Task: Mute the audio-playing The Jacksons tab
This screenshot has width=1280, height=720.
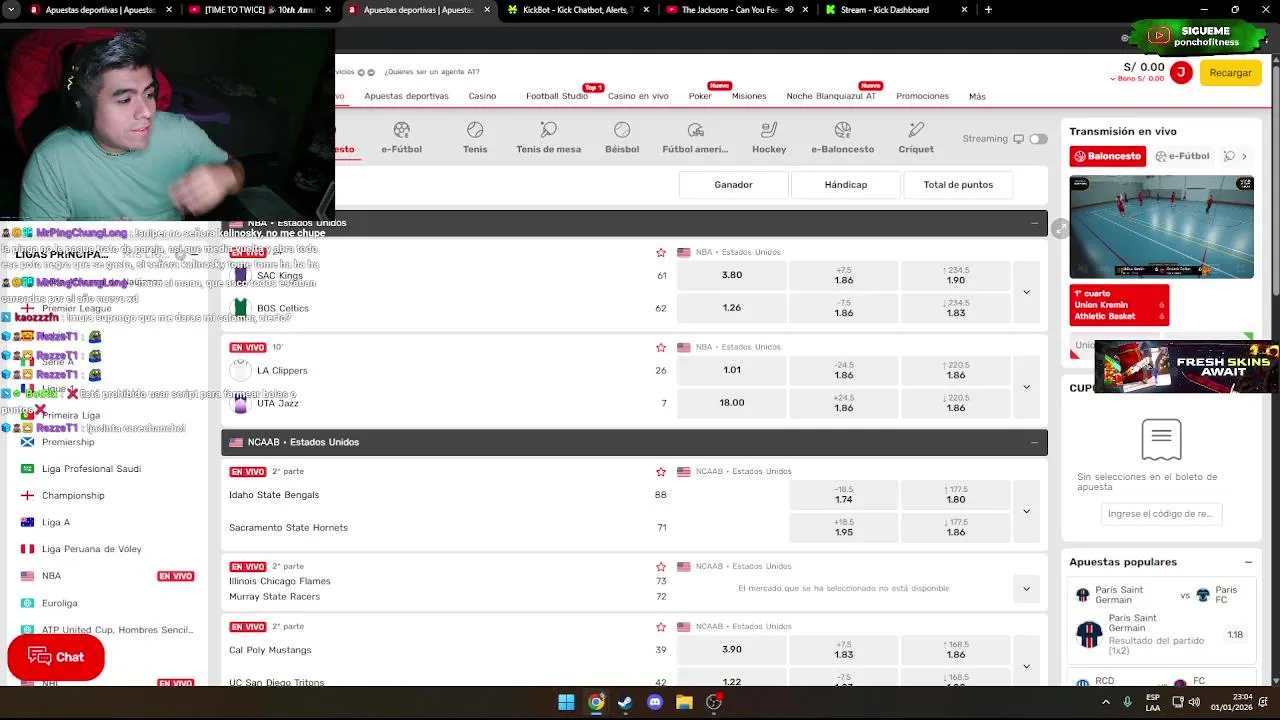Action: pos(789,10)
